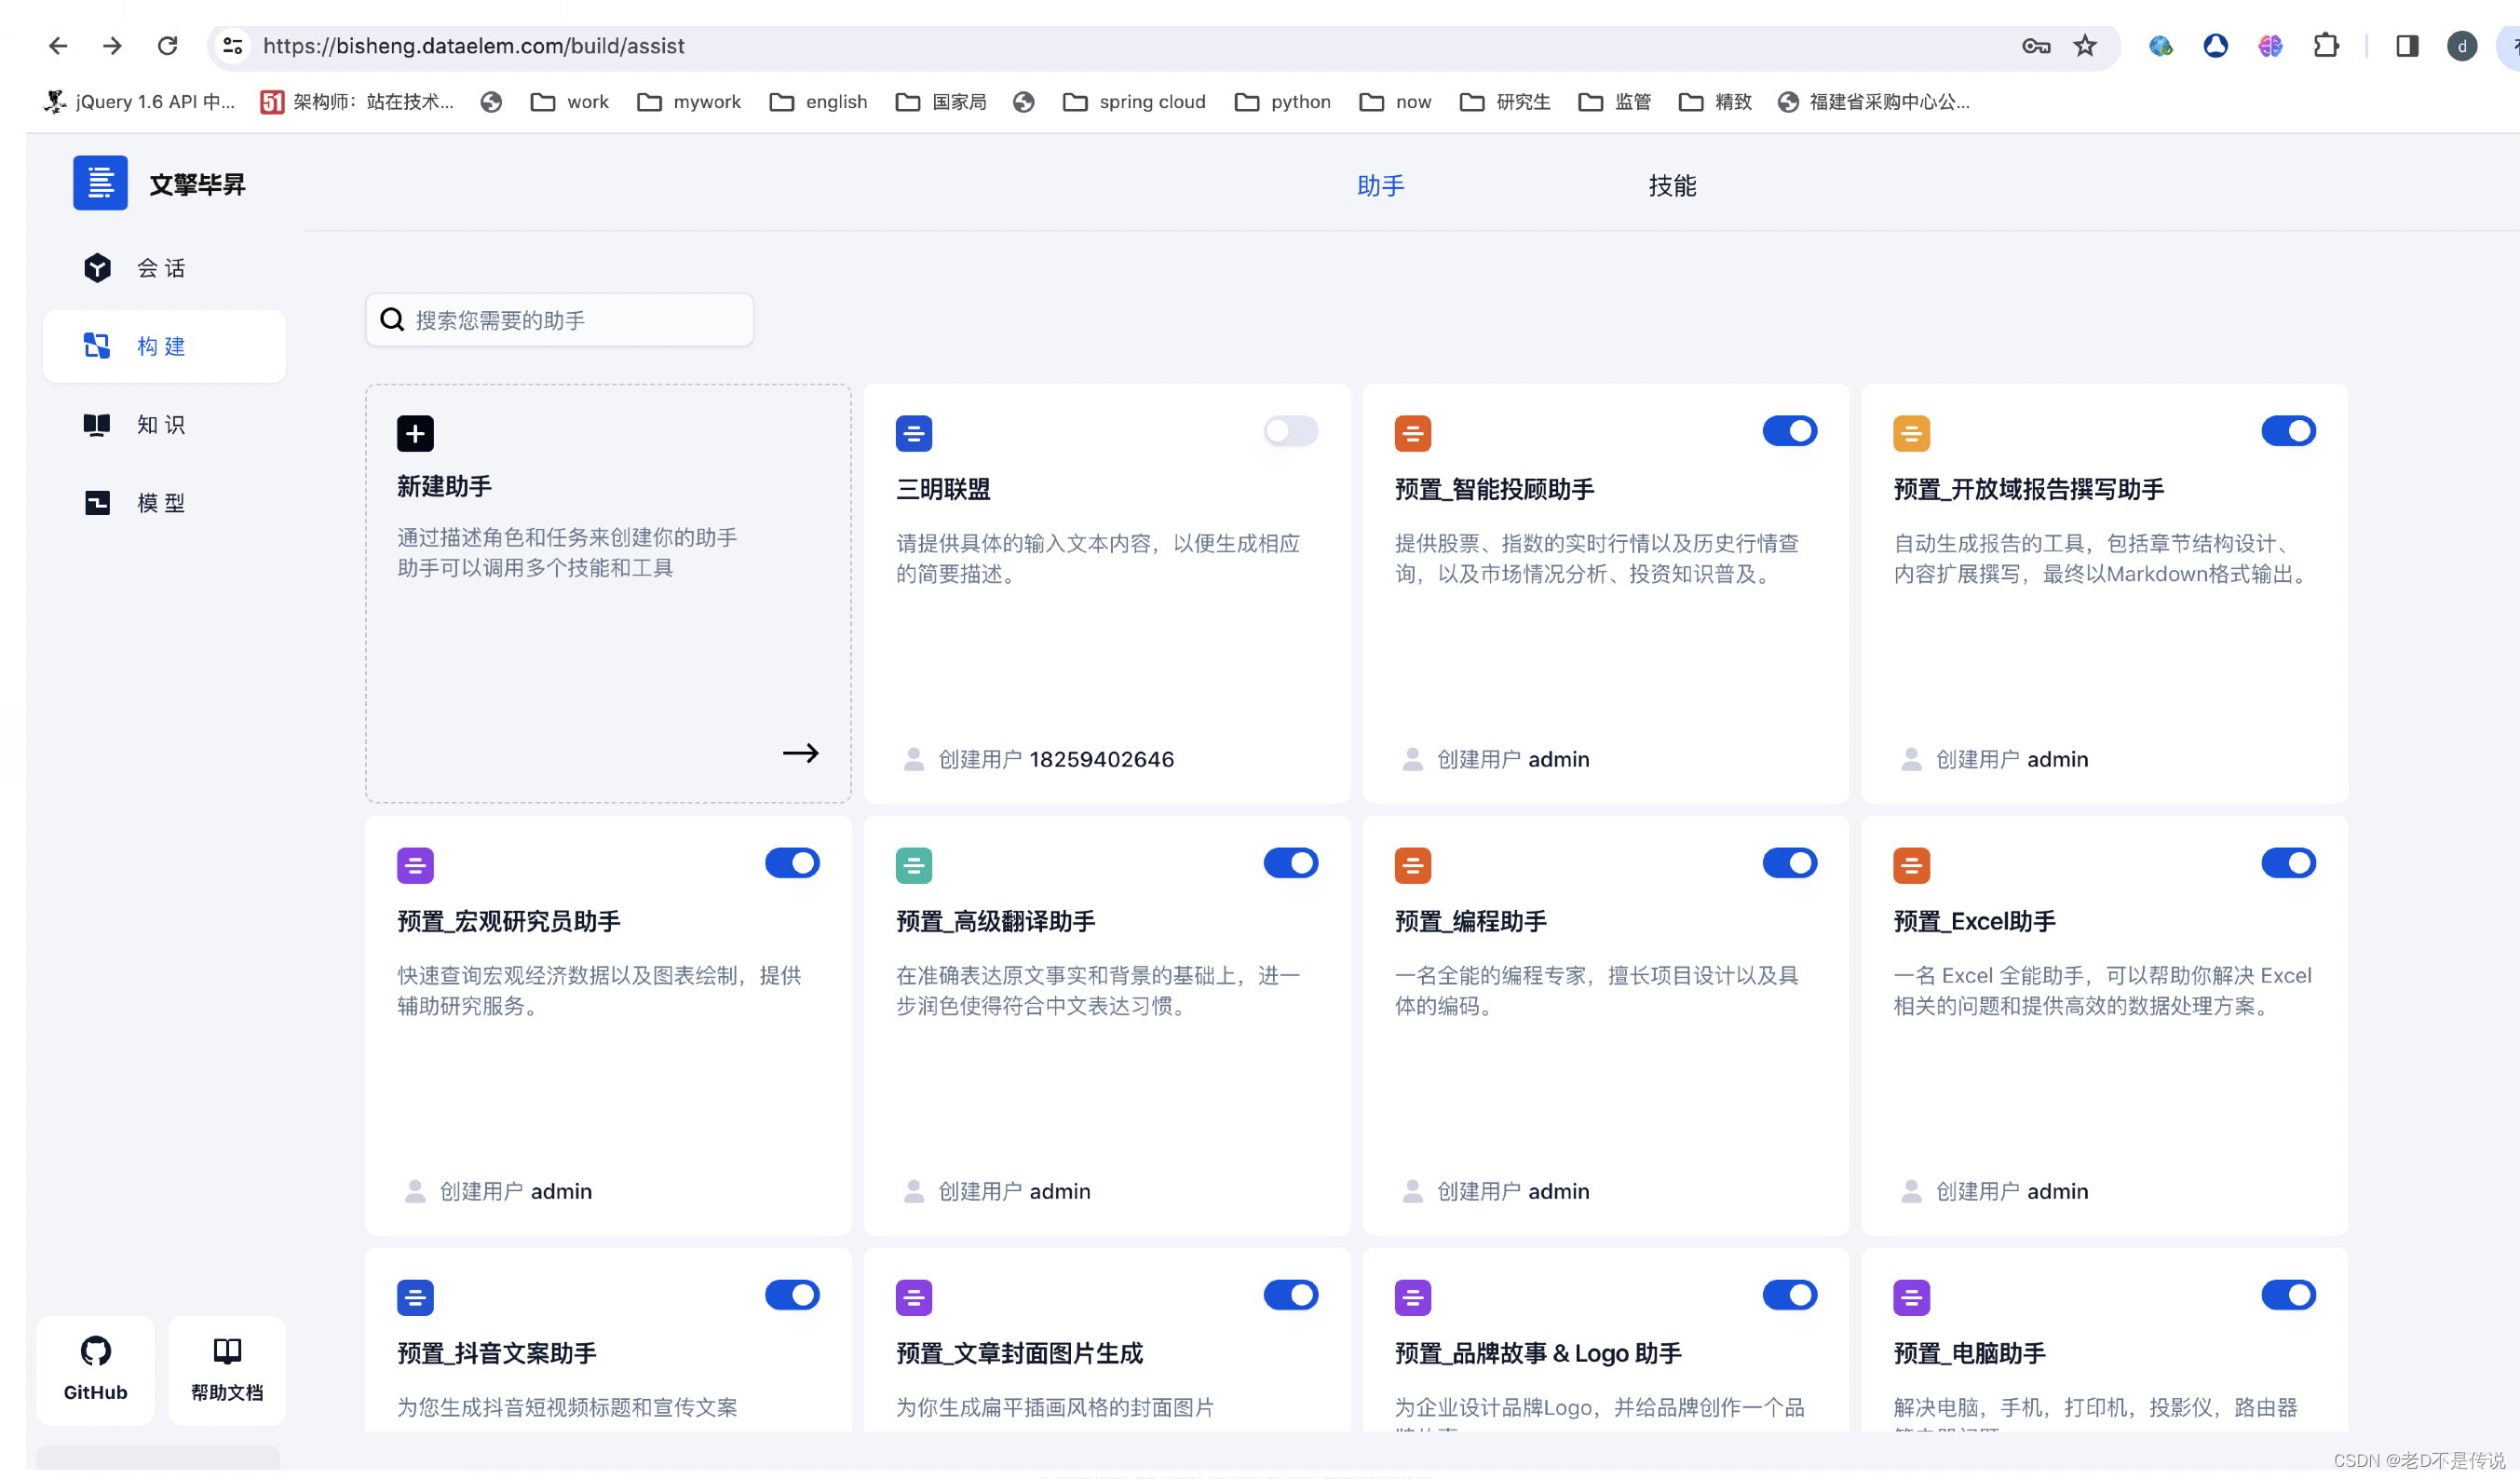This screenshot has width=2520, height=1479.
Task: Click the green icon of 预置_高级翻译助手
Action: [x=914, y=866]
